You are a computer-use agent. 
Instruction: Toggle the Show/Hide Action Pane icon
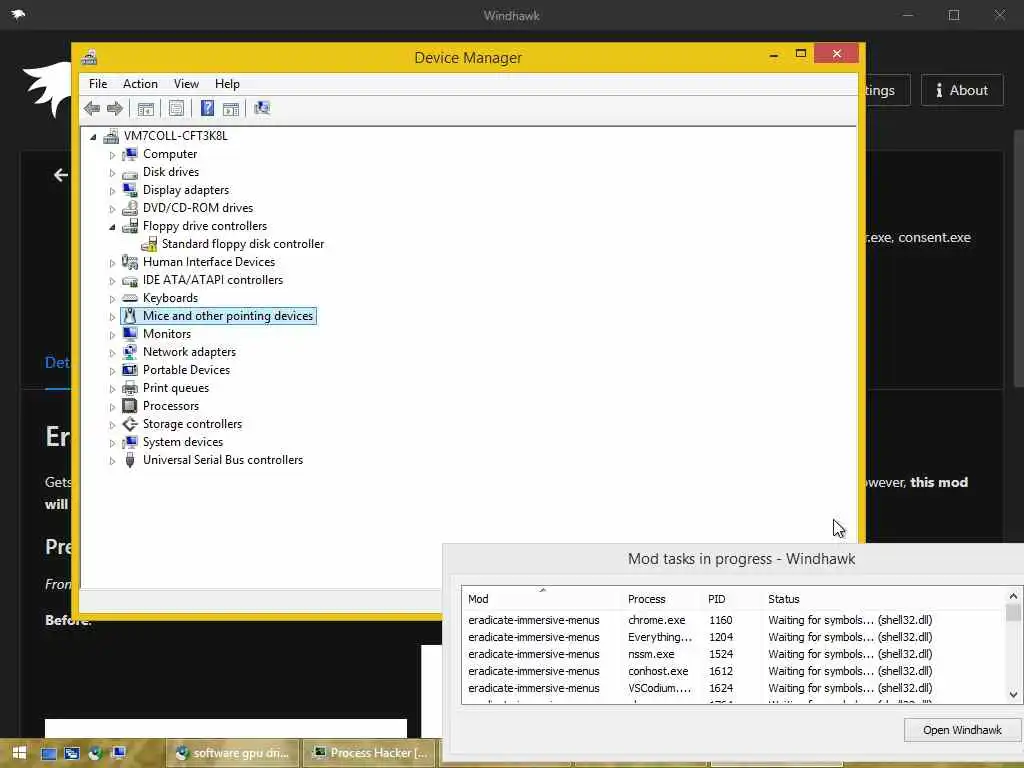(231, 108)
